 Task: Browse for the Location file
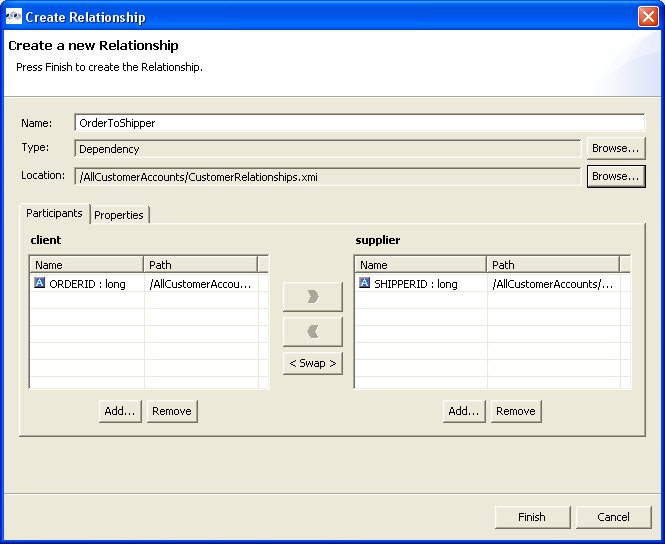click(615, 177)
